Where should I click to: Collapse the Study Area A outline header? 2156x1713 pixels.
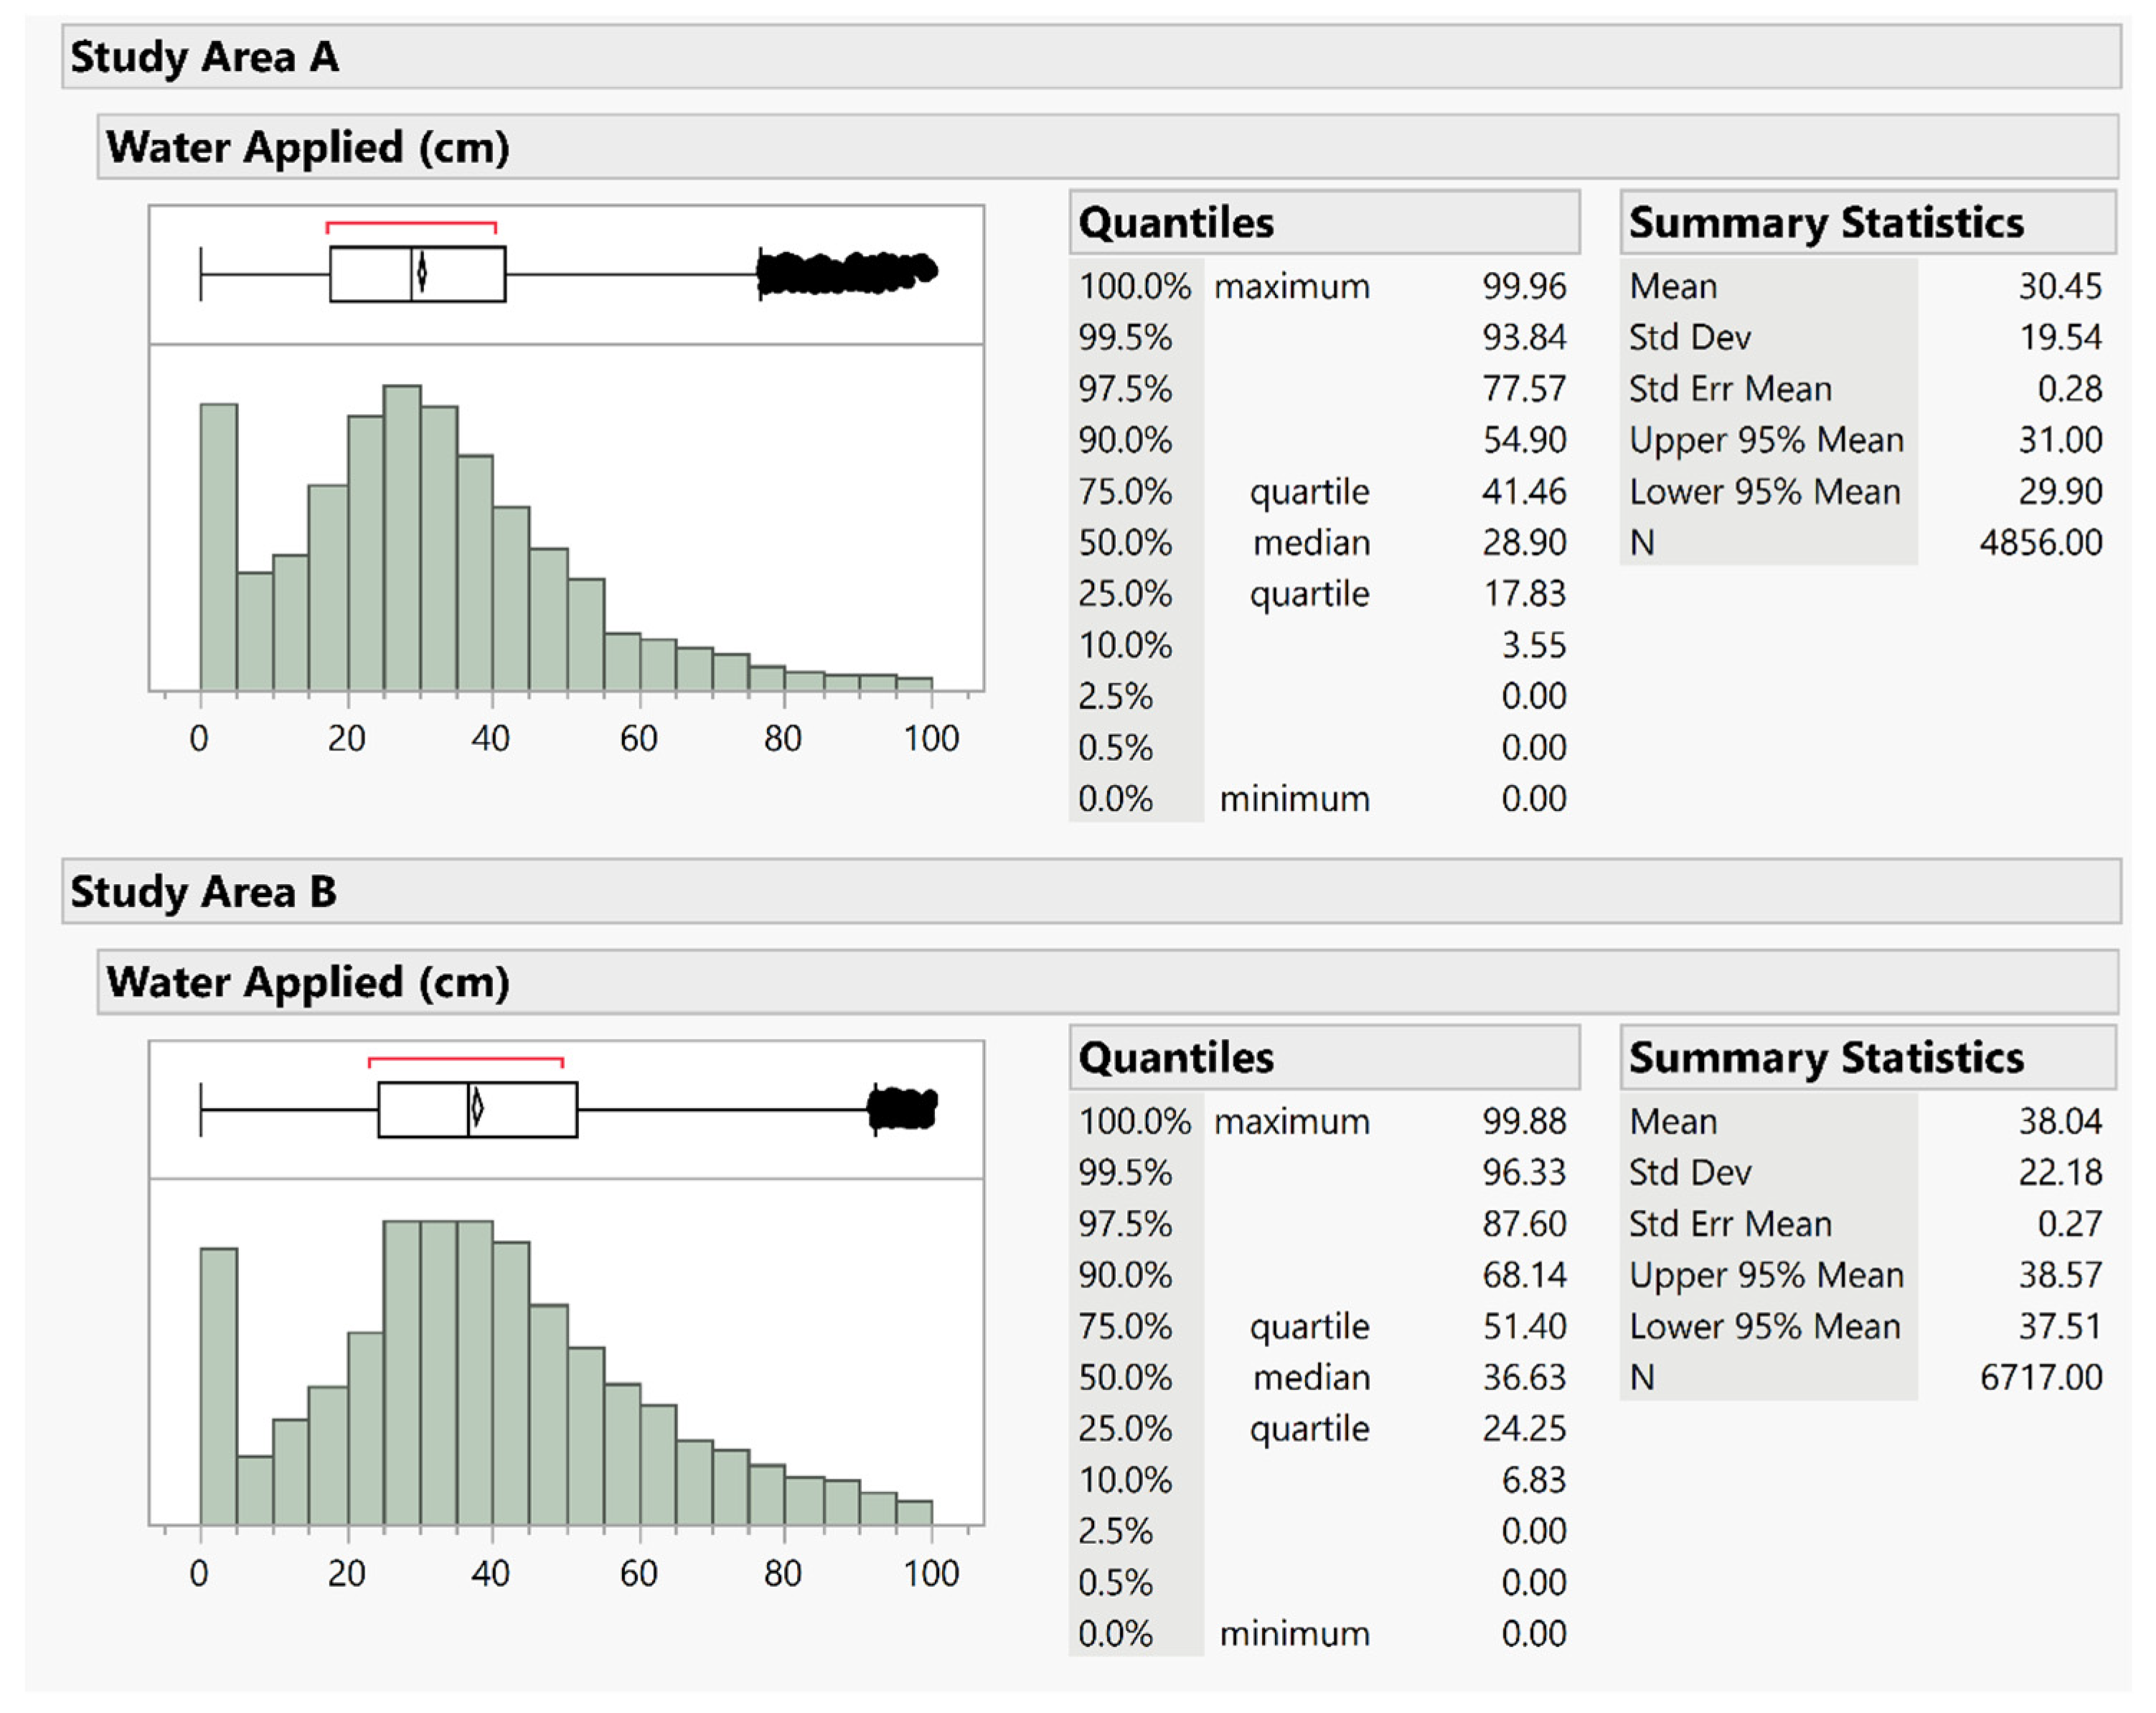tap(204, 57)
